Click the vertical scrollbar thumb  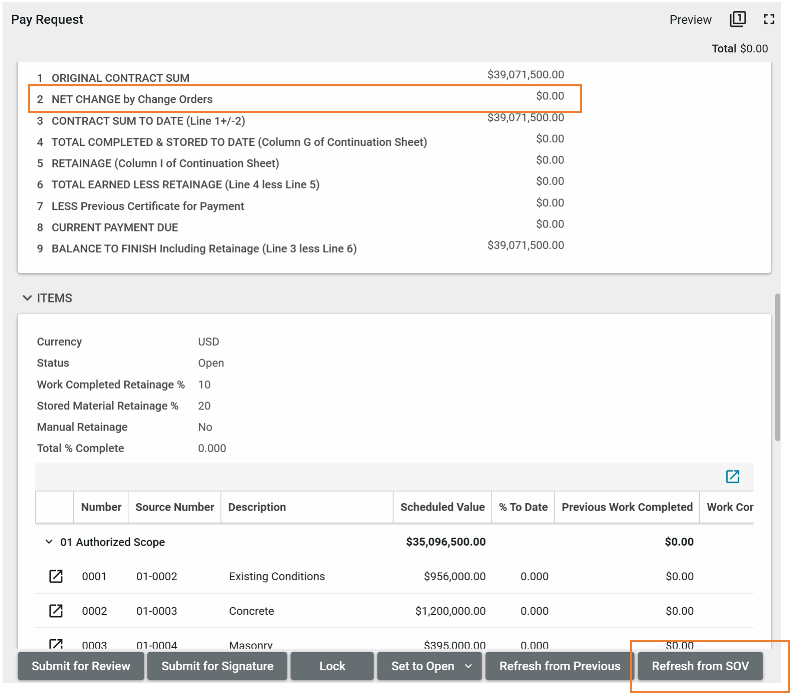[x=778, y=365]
